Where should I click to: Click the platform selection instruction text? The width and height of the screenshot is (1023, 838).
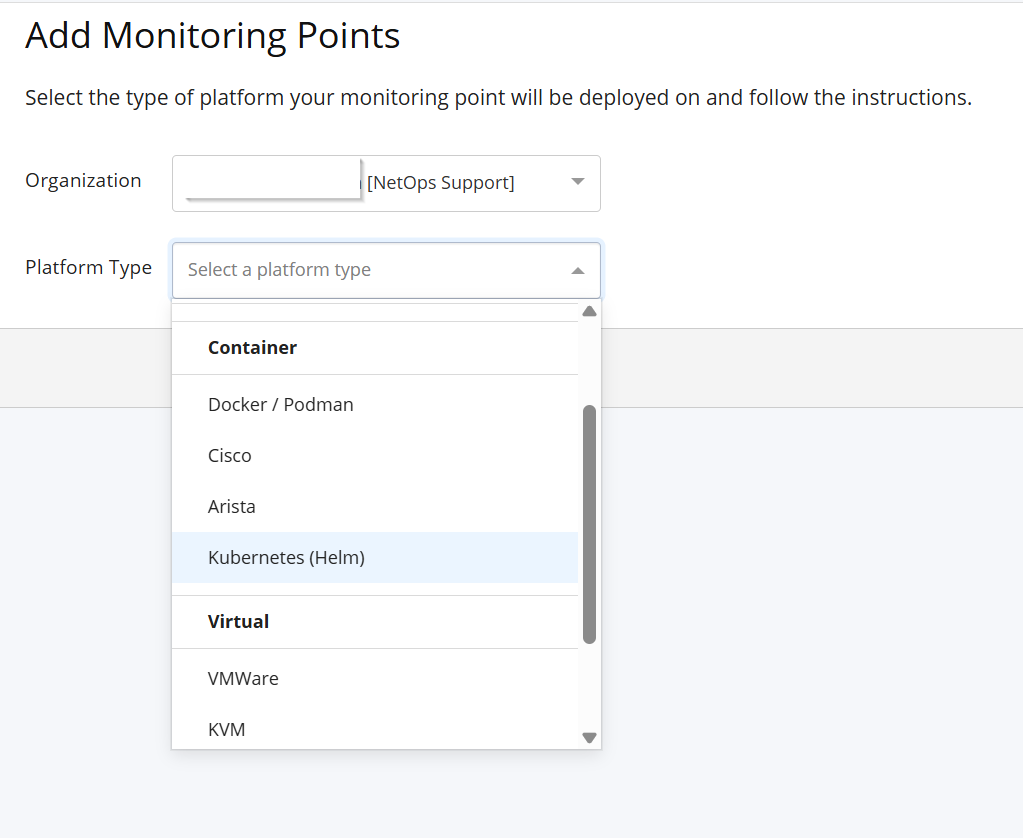tap(498, 98)
